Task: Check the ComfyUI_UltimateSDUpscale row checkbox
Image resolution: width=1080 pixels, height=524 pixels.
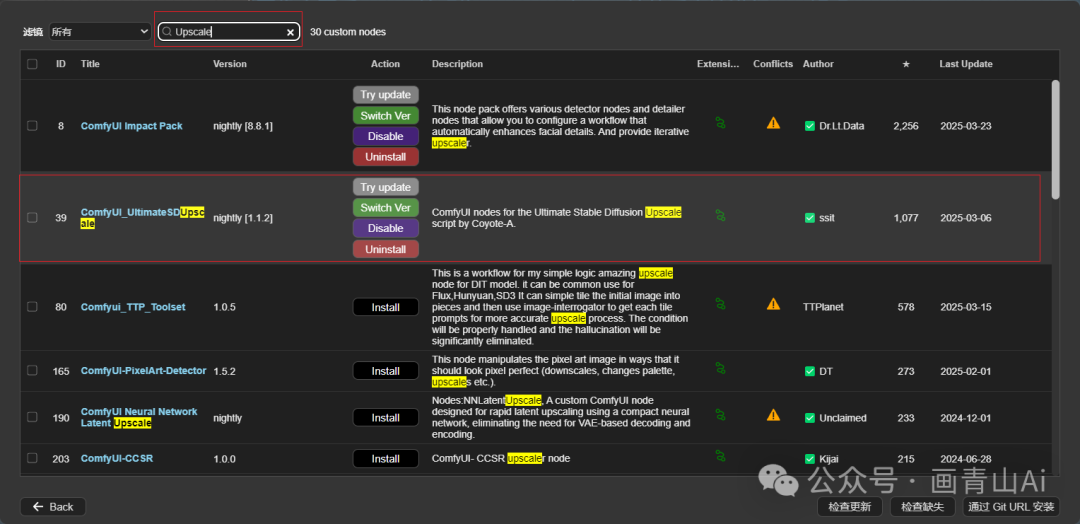Action: [32, 218]
